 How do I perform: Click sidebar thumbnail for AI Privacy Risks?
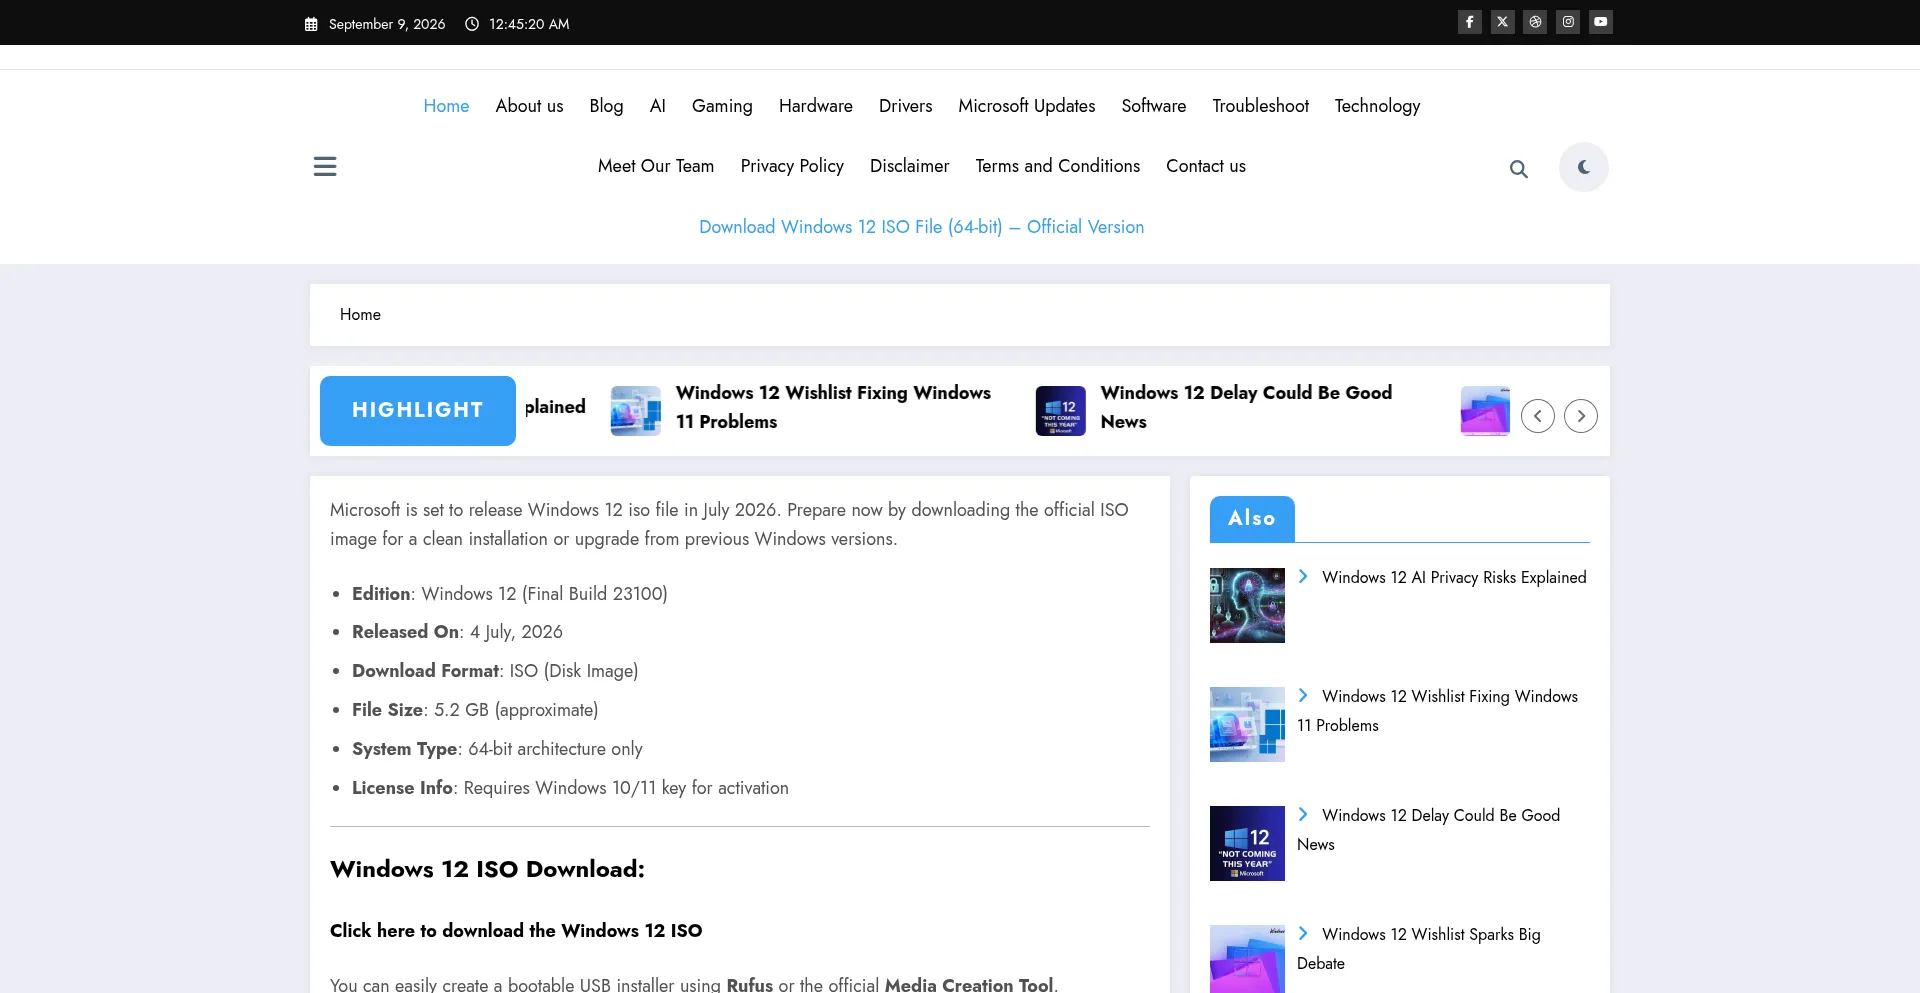pyautogui.click(x=1247, y=605)
